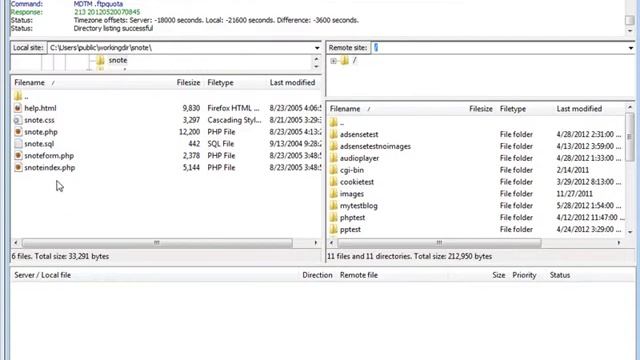
Task: Click local list scroll right arrow
Action: click(x=316, y=243)
